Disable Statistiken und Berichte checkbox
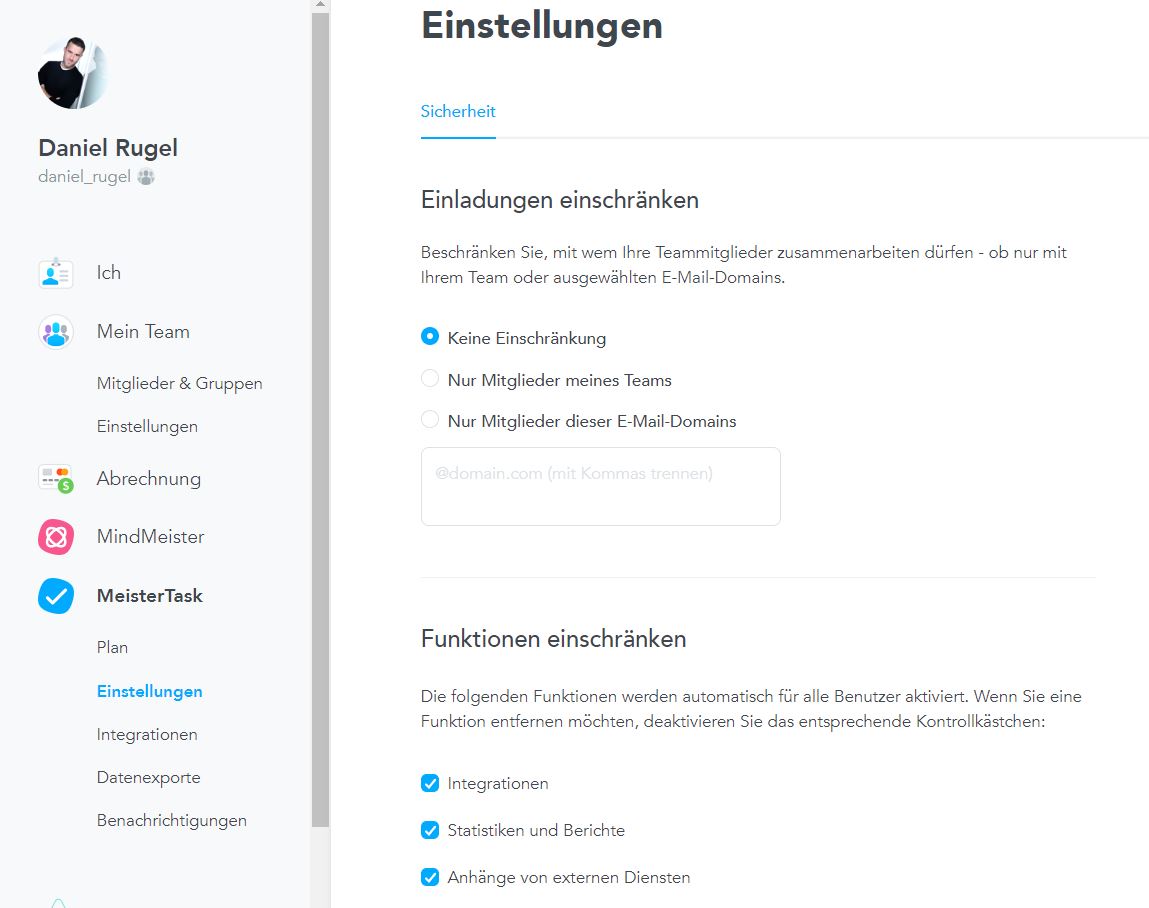This screenshot has height=908, width=1149. 430,830
